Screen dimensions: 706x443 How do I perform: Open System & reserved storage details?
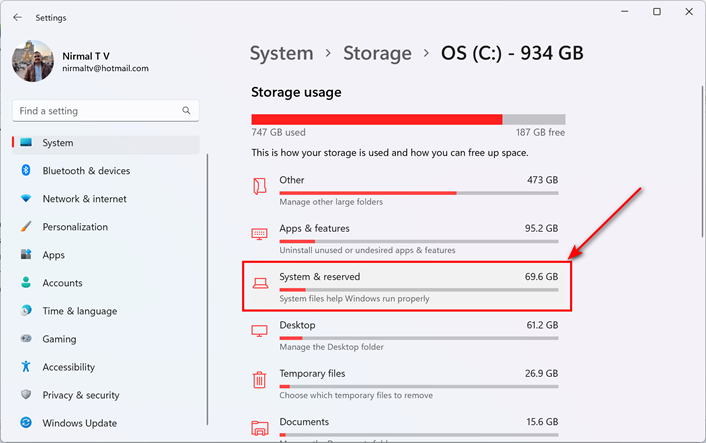tap(407, 286)
